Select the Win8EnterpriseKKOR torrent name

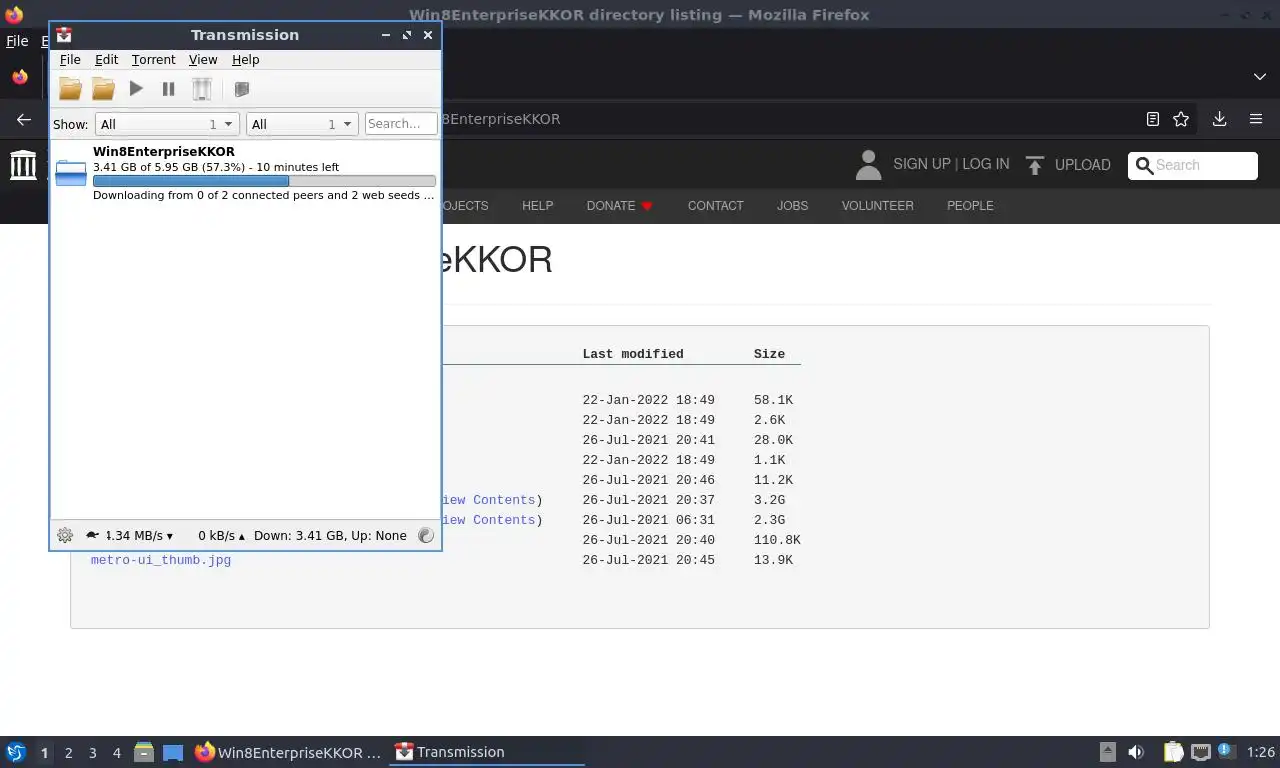(164, 152)
